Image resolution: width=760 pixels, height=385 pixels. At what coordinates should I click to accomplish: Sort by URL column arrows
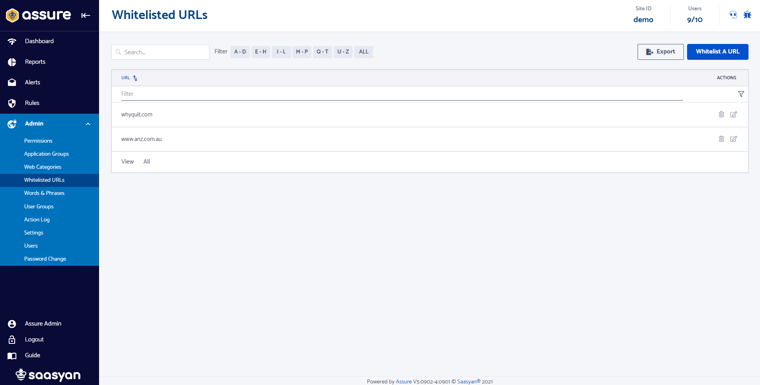click(135, 78)
